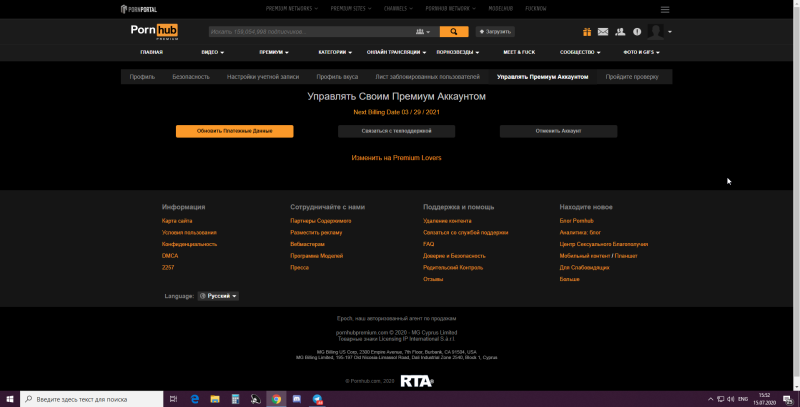Go to the Профиль tab
800x407 pixels.
coord(141,76)
